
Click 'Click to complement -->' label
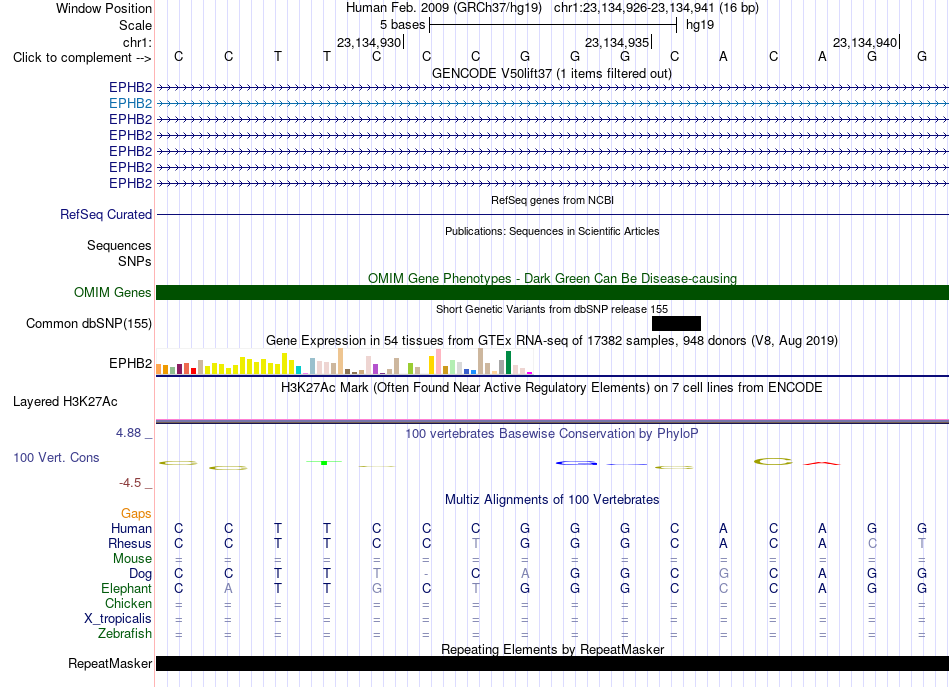coord(82,58)
